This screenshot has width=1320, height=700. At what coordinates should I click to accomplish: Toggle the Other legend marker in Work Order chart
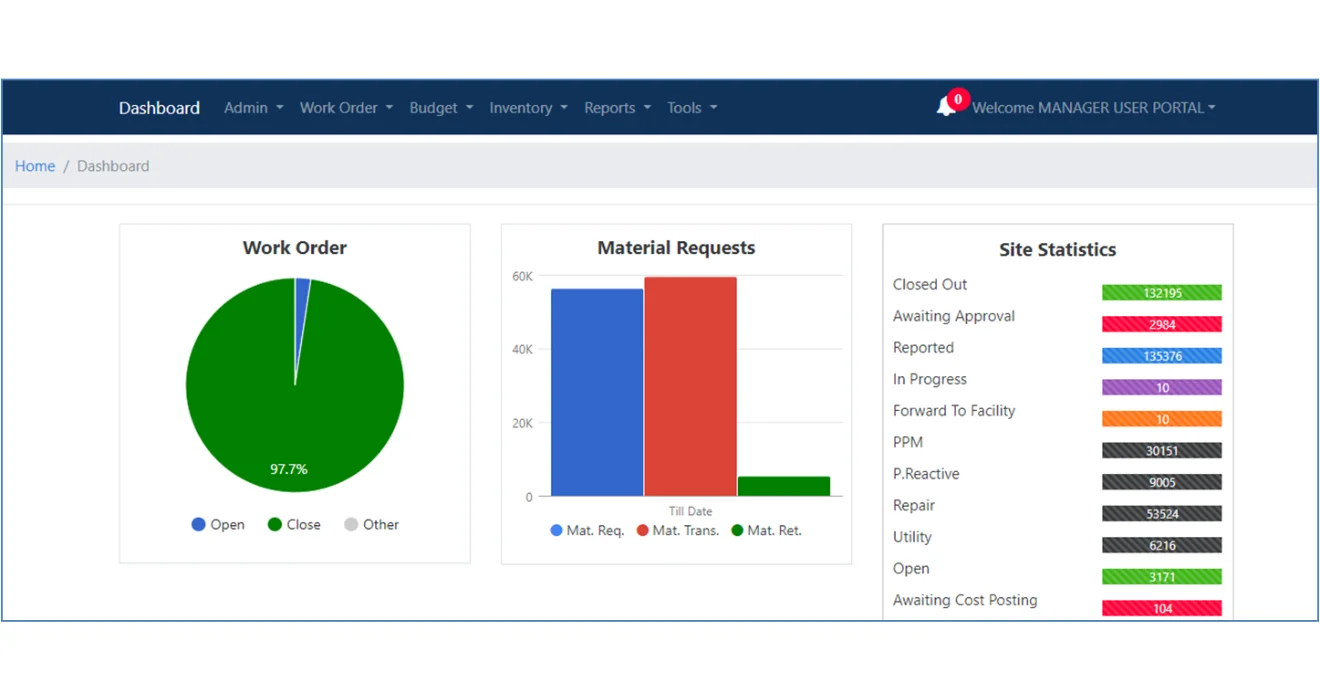pyautogui.click(x=351, y=525)
